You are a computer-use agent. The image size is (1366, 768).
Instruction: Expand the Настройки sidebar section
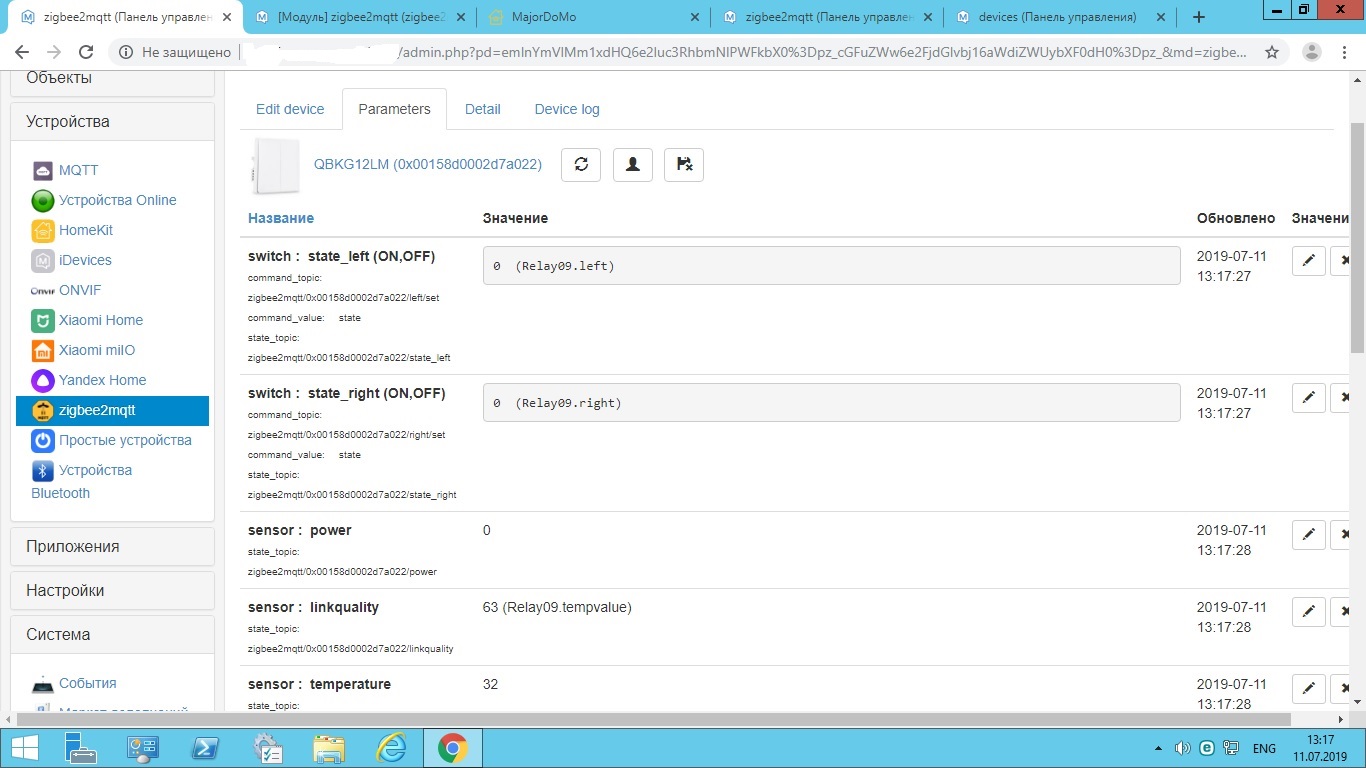pyautogui.click(x=112, y=590)
